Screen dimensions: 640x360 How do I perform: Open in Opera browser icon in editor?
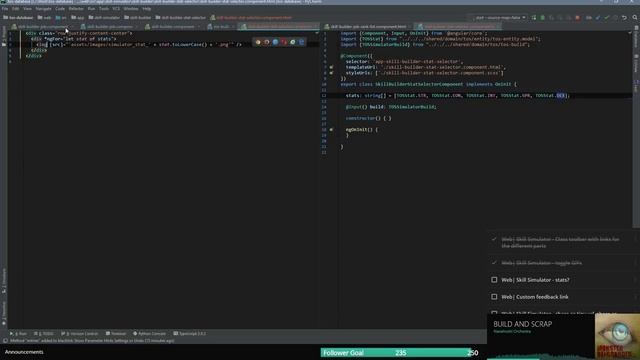pyautogui.click(x=284, y=42)
